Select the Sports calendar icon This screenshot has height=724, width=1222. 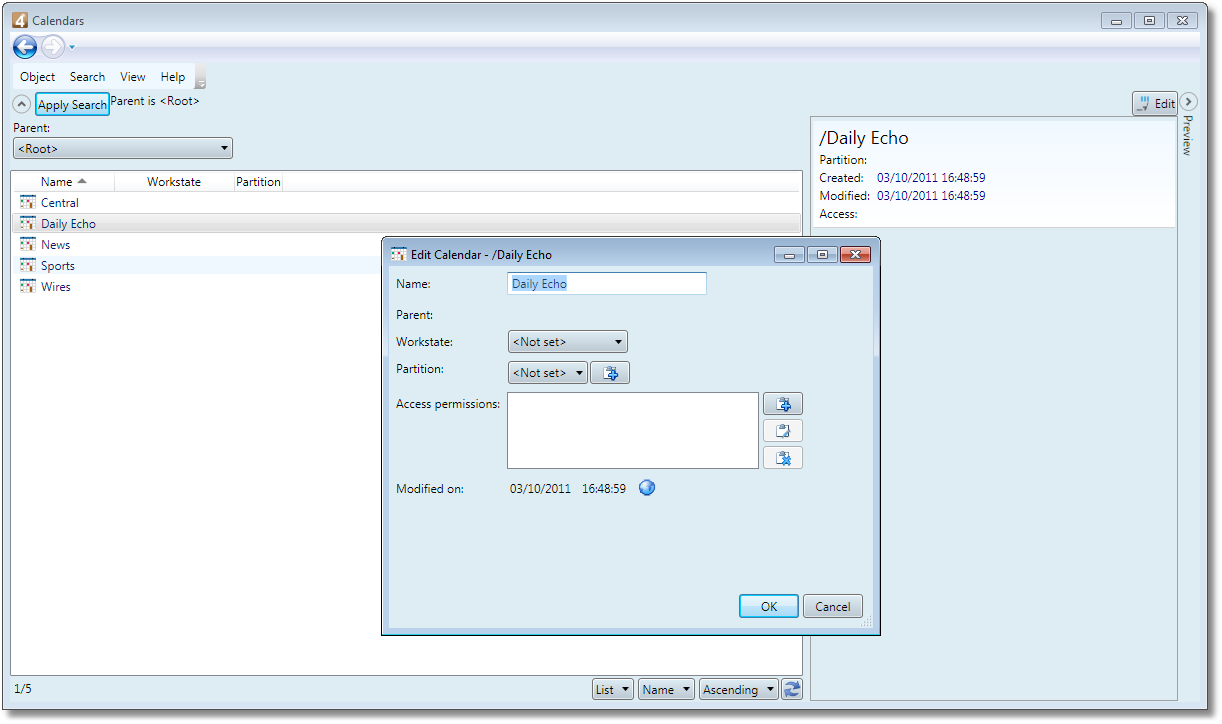click(x=27, y=266)
